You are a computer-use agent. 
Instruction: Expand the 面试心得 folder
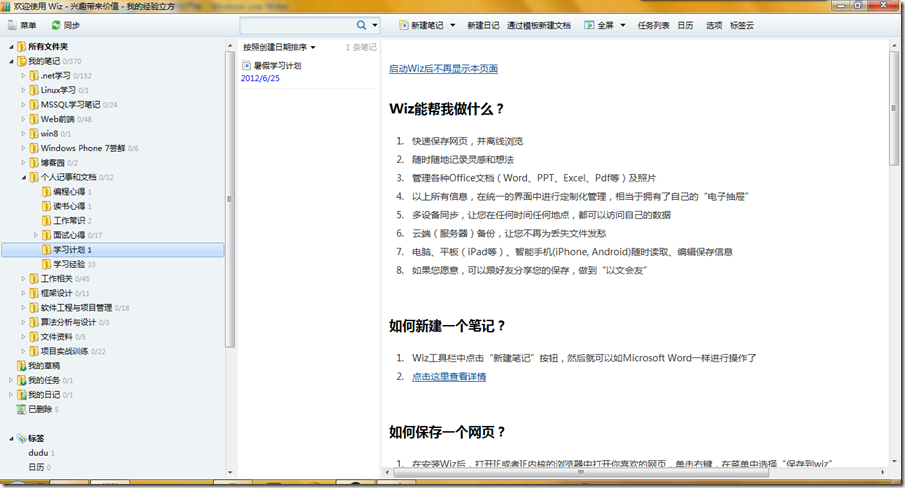[36, 235]
